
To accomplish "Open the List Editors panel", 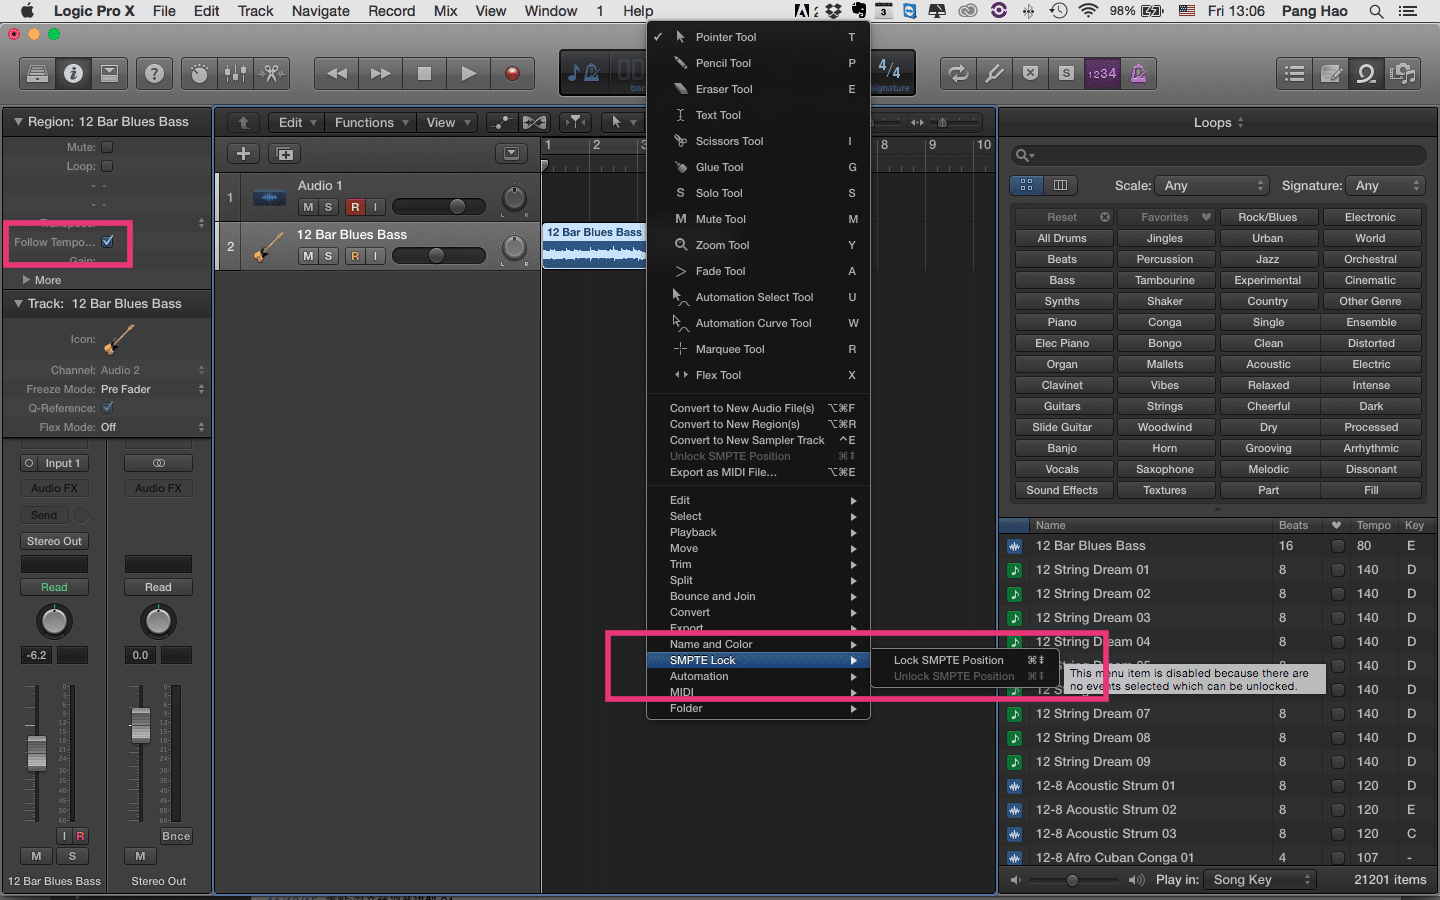I will (1295, 73).
